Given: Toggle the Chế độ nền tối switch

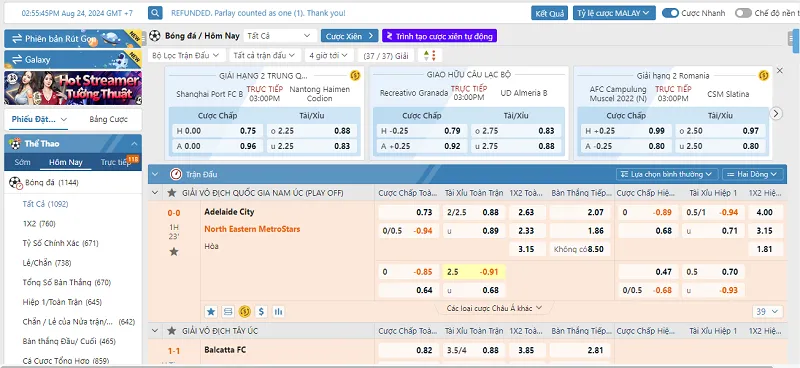Looking at the screenshot, I should [x=743, y=13].
